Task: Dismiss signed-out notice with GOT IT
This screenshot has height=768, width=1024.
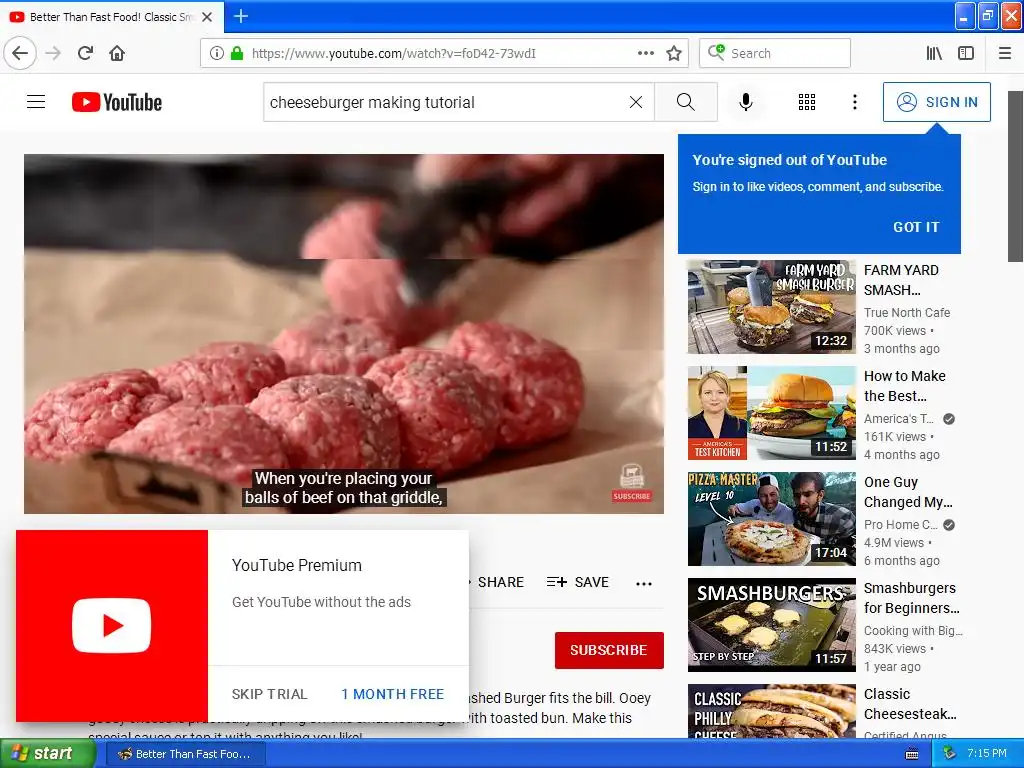Action: coord(916,227)
